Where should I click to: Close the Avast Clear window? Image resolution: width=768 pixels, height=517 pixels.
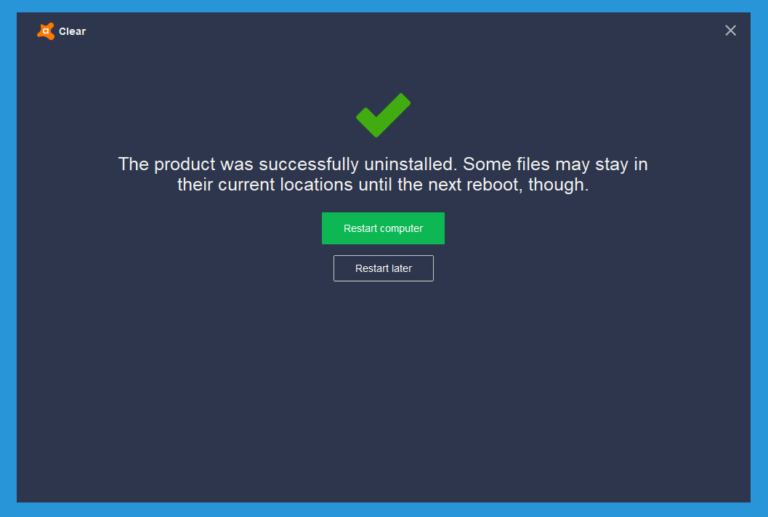click(730, 31)
